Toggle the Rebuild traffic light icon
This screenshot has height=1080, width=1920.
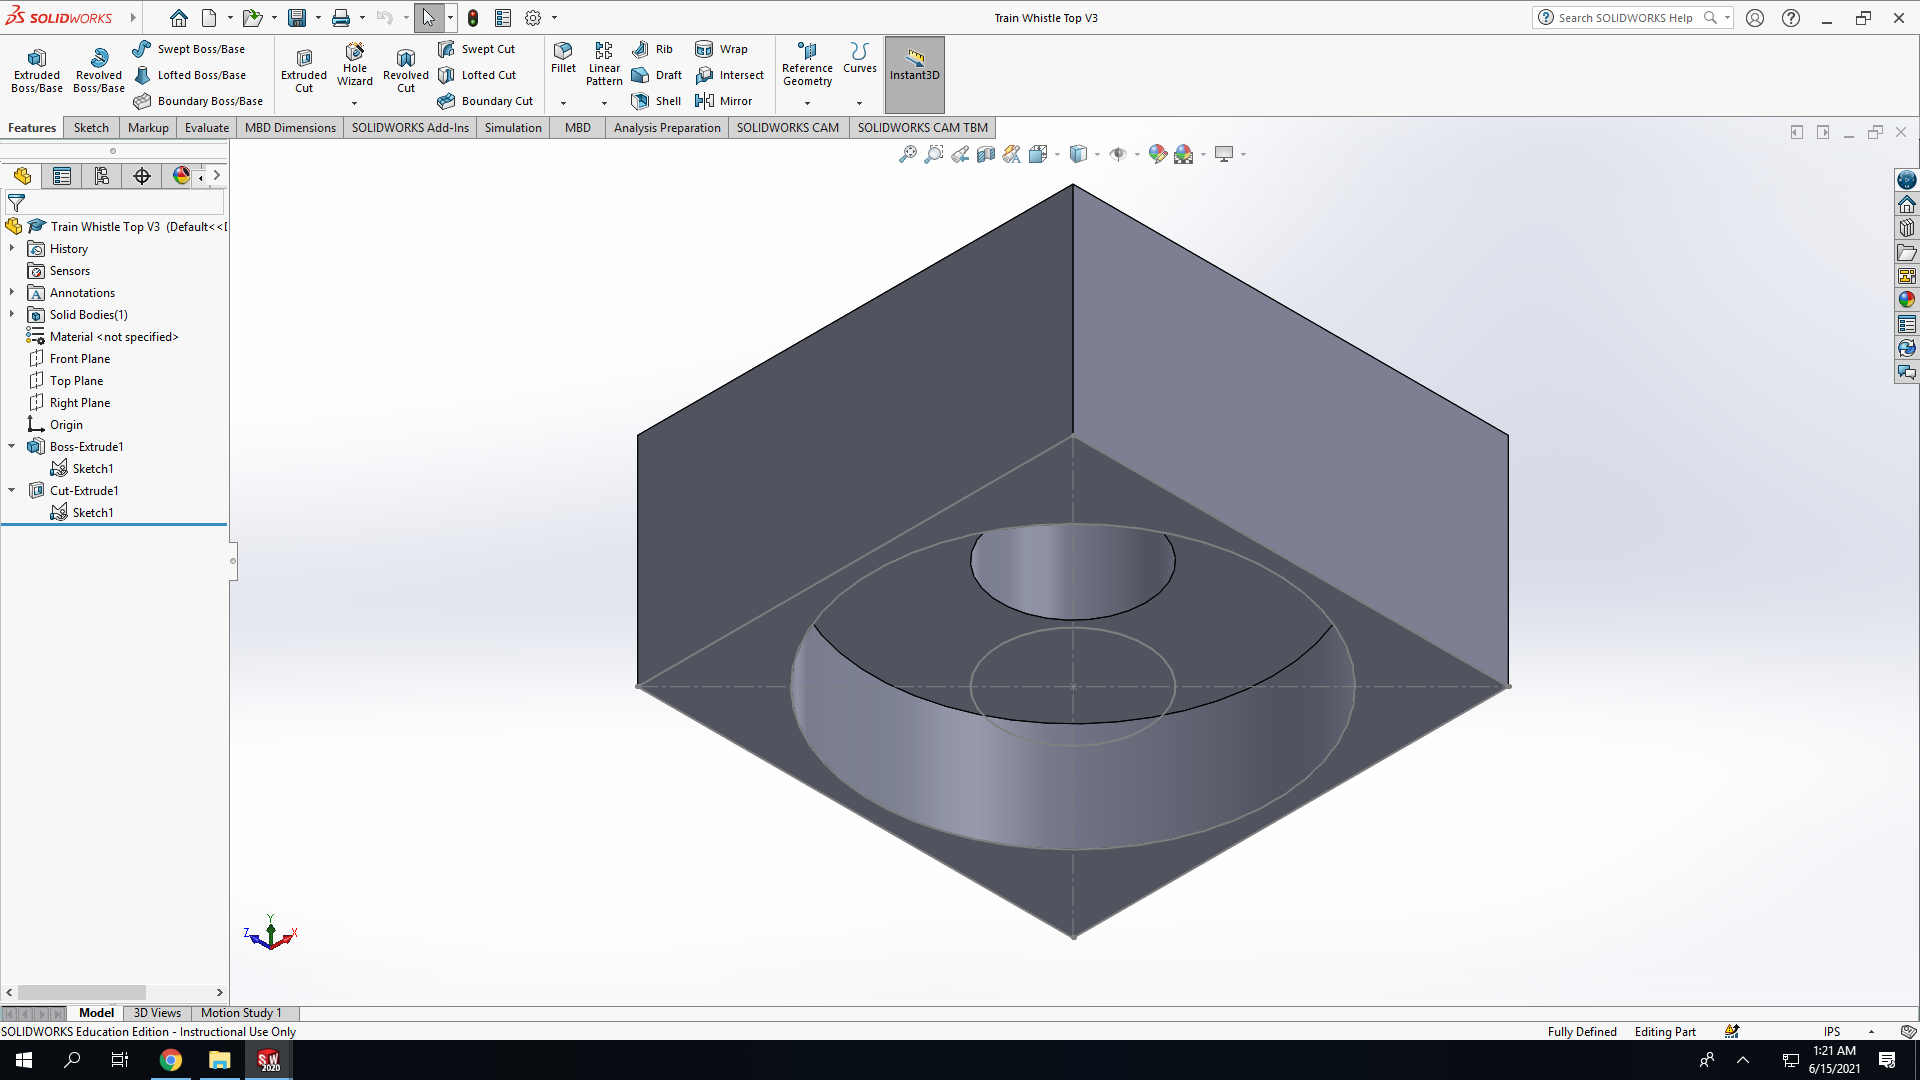[473, 18]
